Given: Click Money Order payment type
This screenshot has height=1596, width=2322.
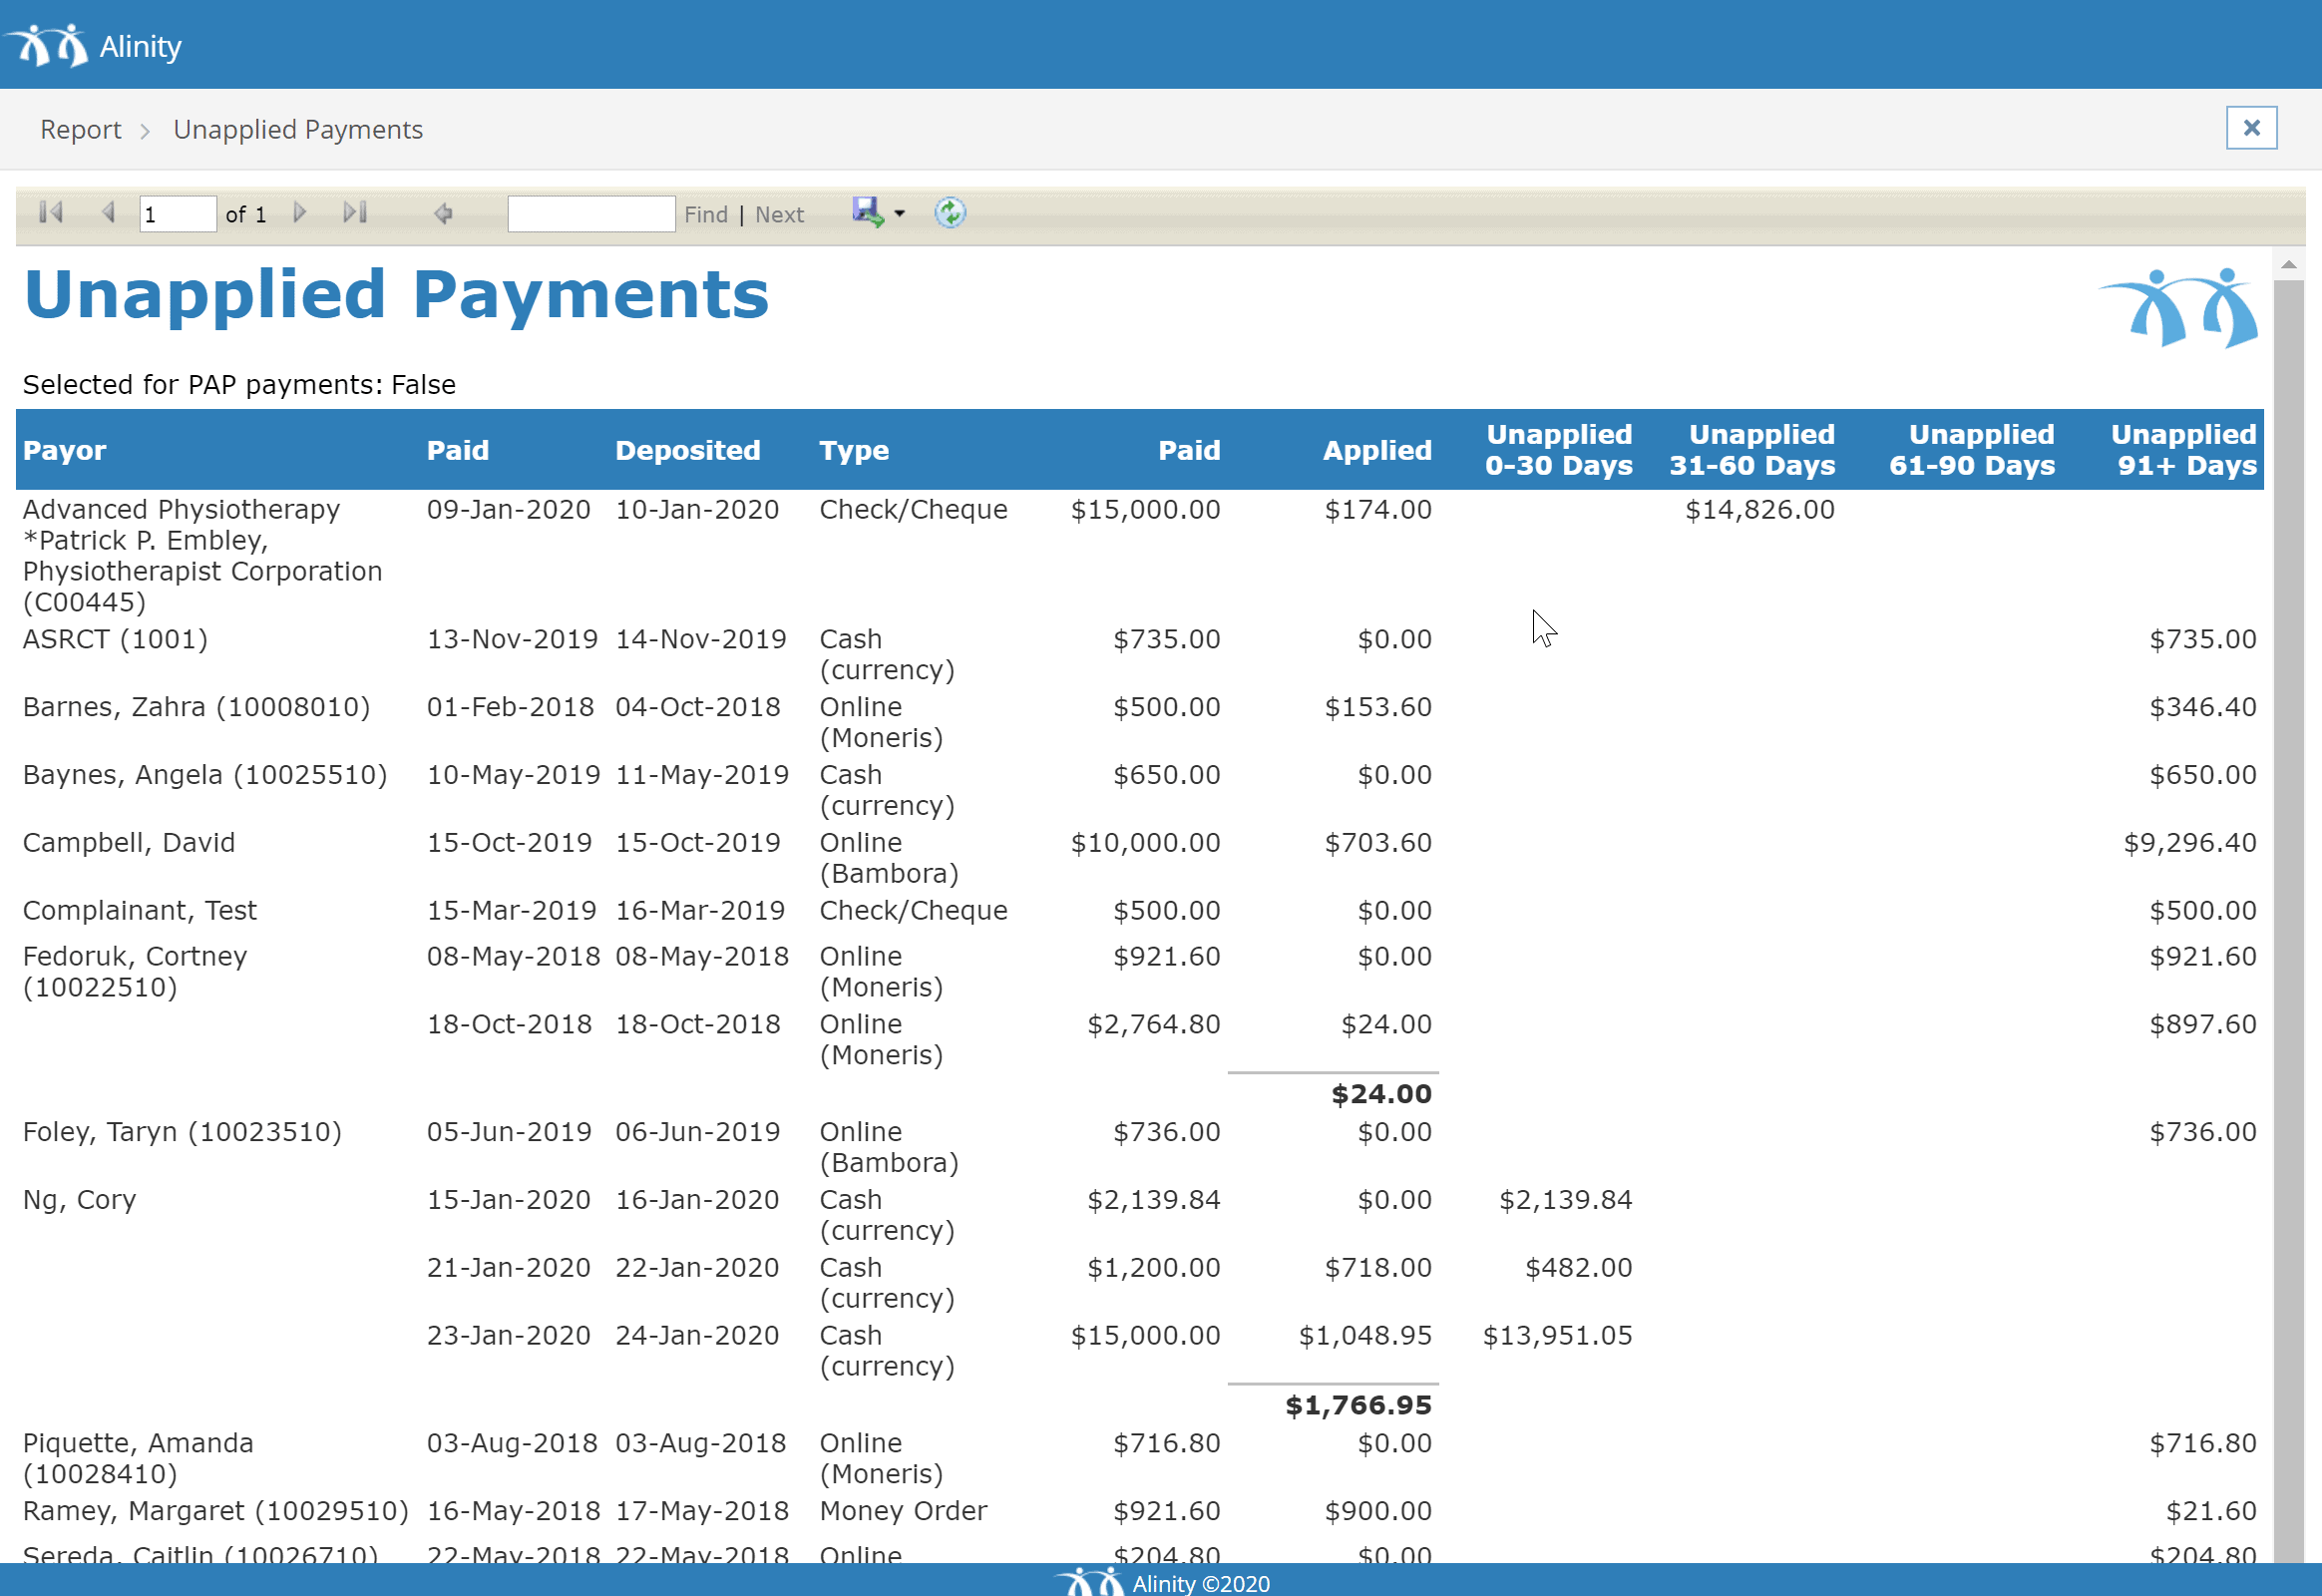Looking at the screenshot, I should pos(903,1511).
